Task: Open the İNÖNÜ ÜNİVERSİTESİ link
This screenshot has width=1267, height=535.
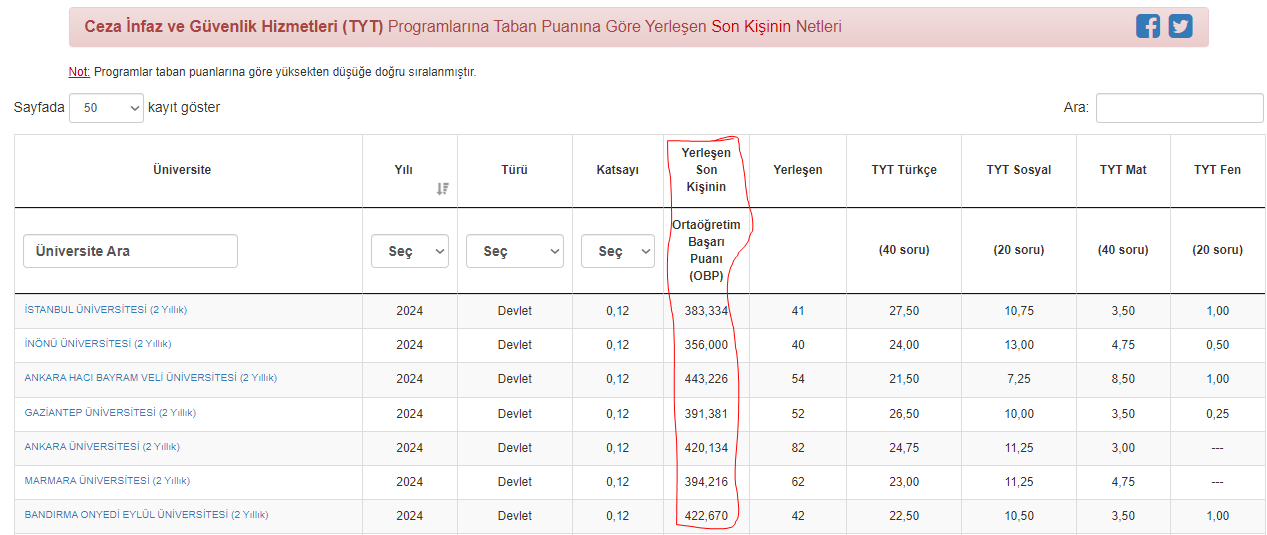Action: (98, 344)
